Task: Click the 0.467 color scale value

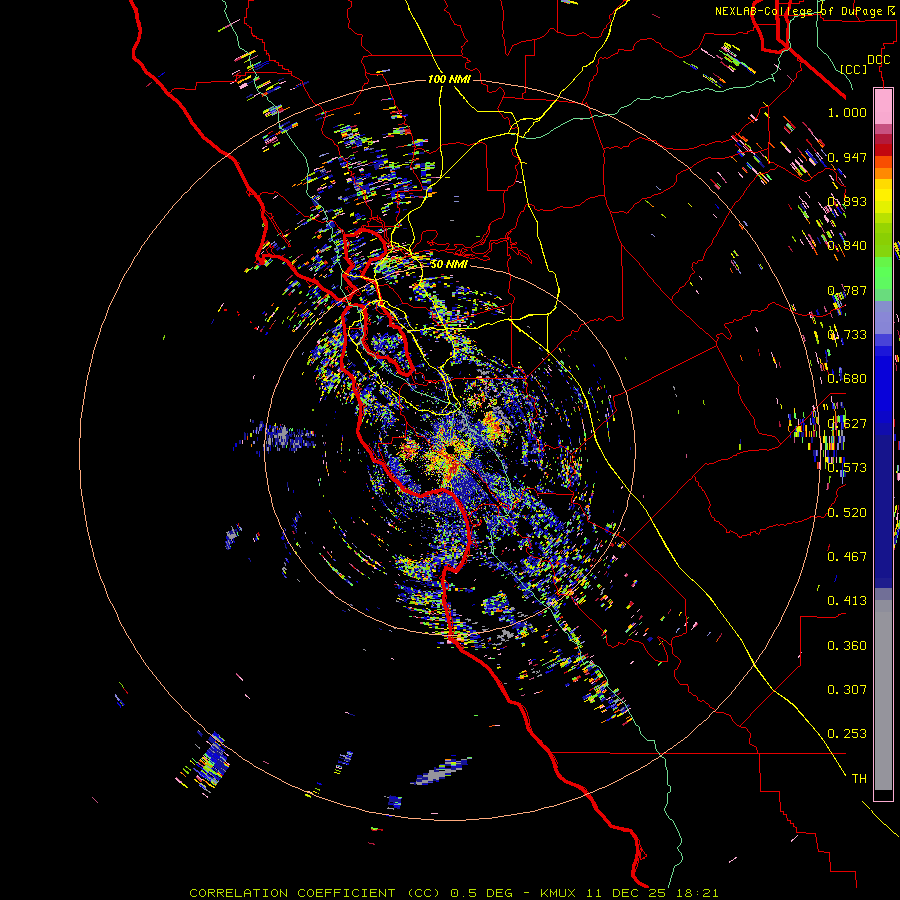Action: pos(847,556)
